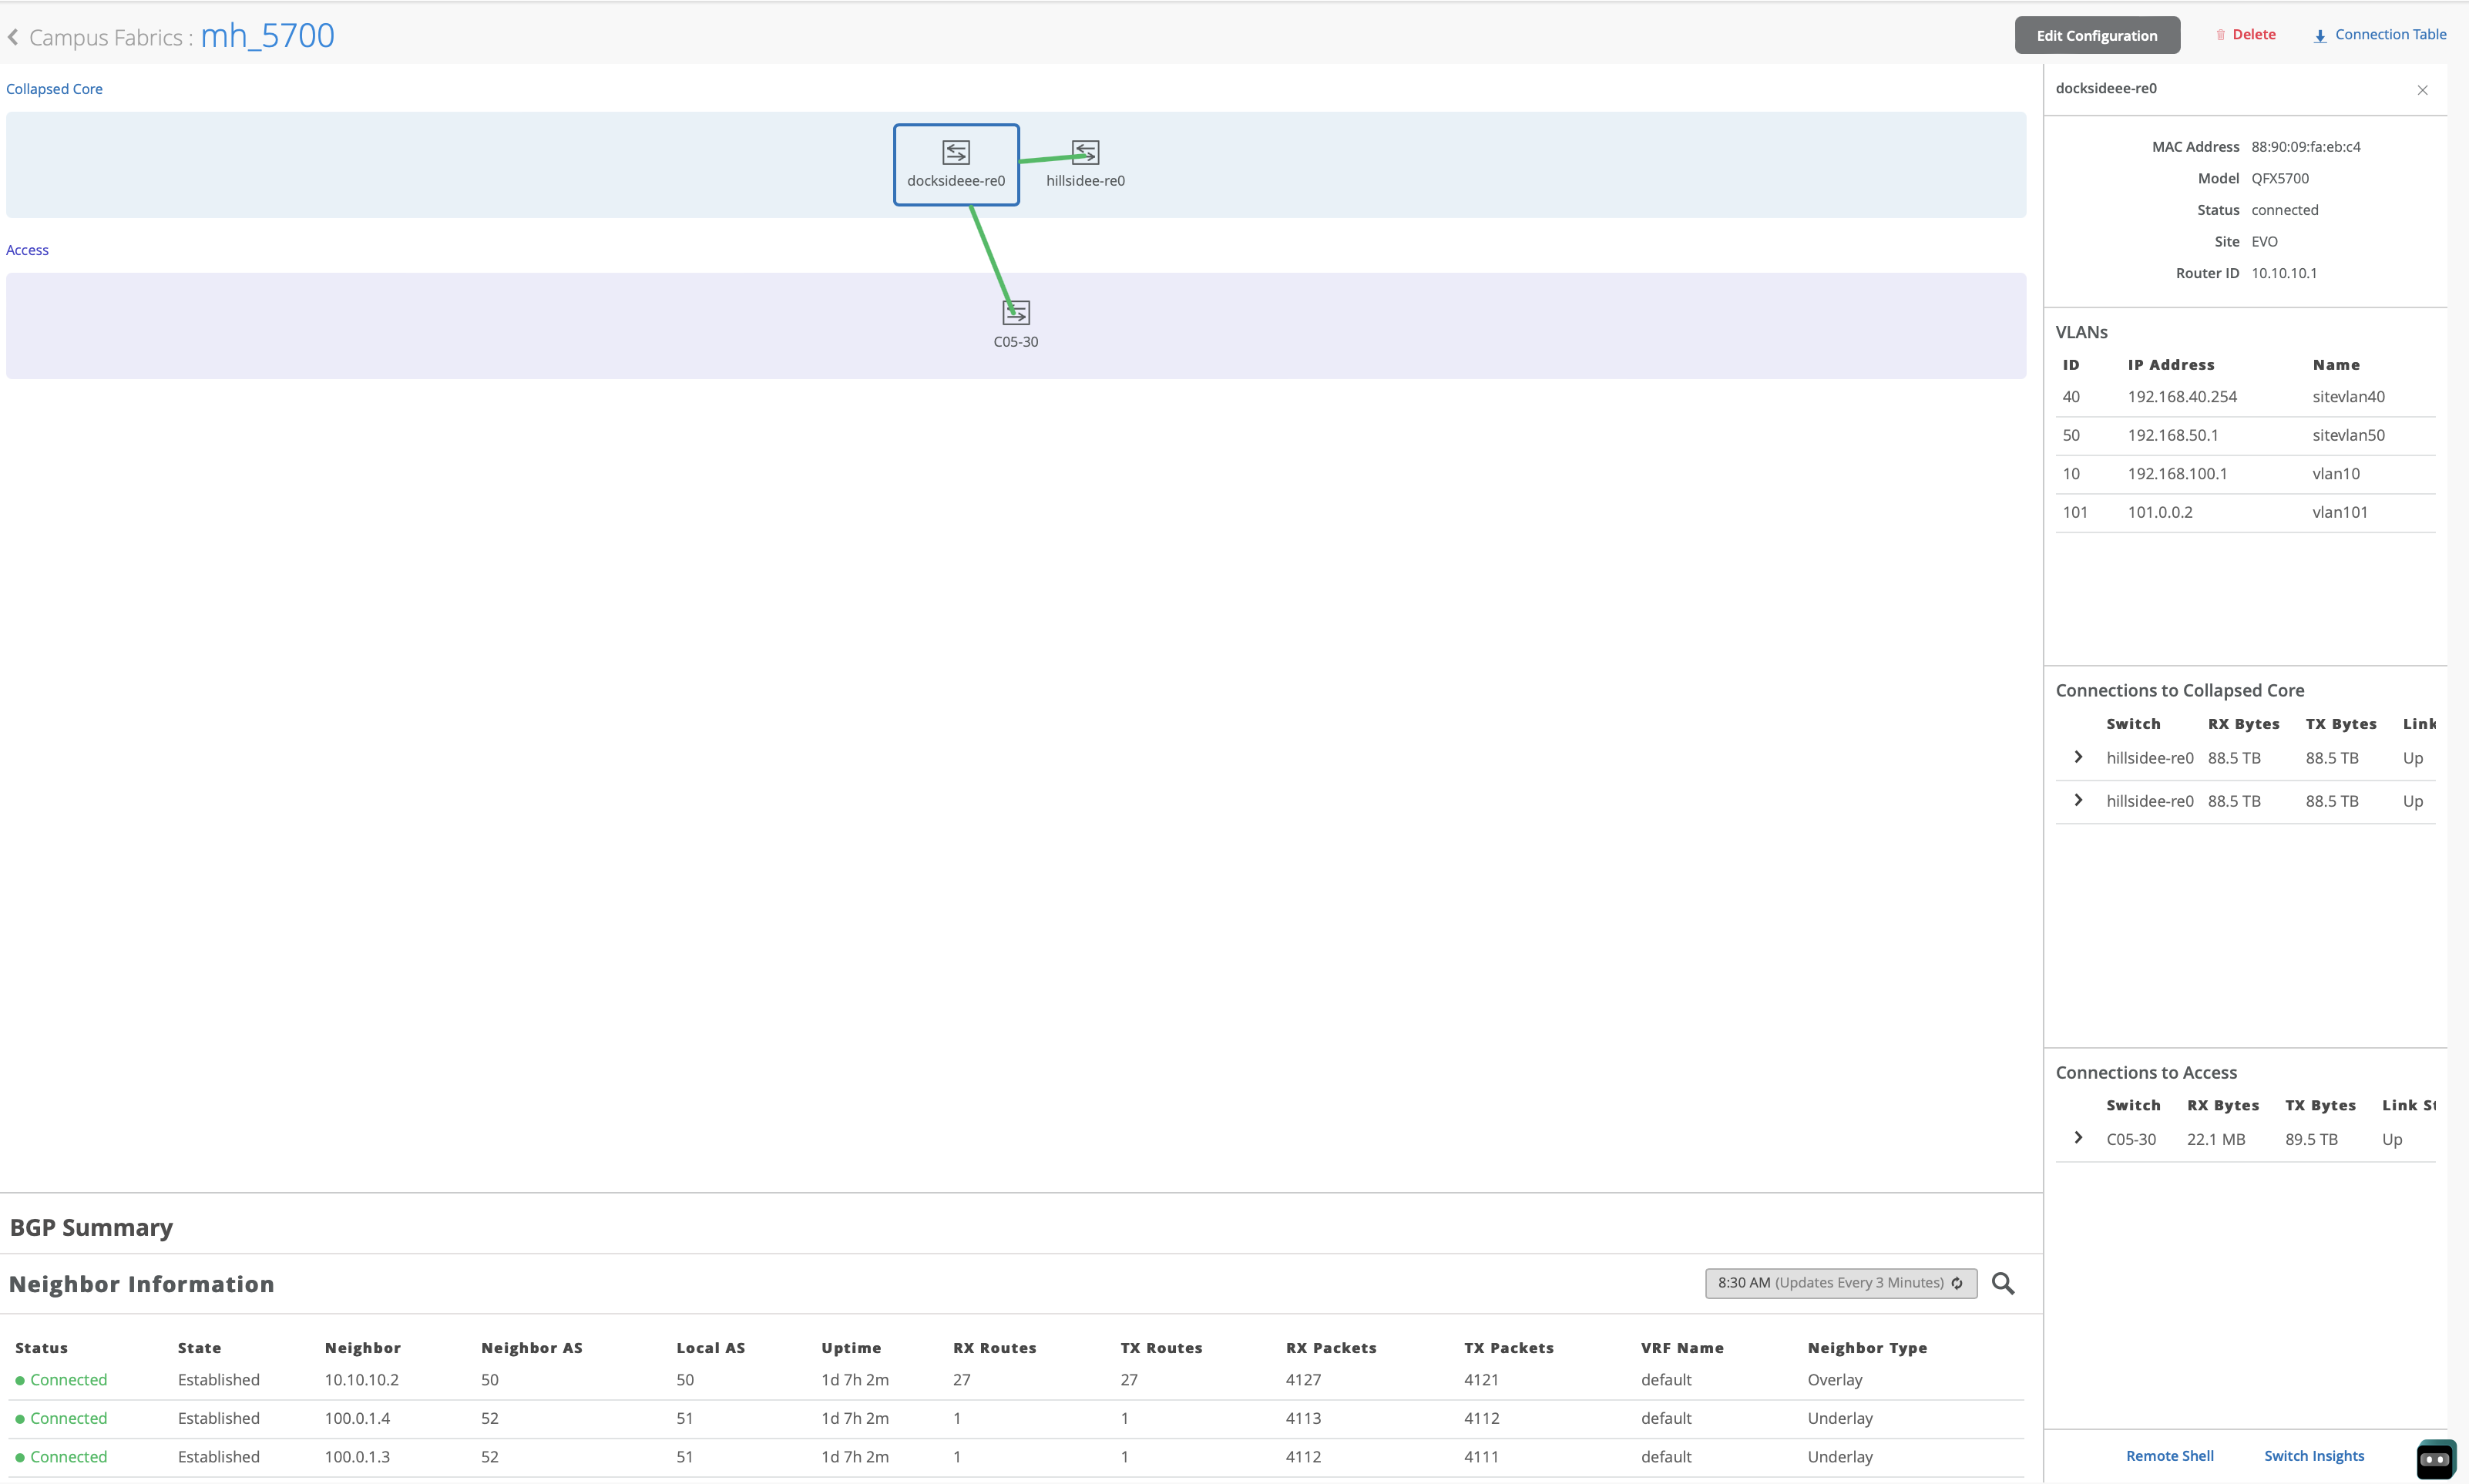Click the Edit Configuration button

[2096, 35]
